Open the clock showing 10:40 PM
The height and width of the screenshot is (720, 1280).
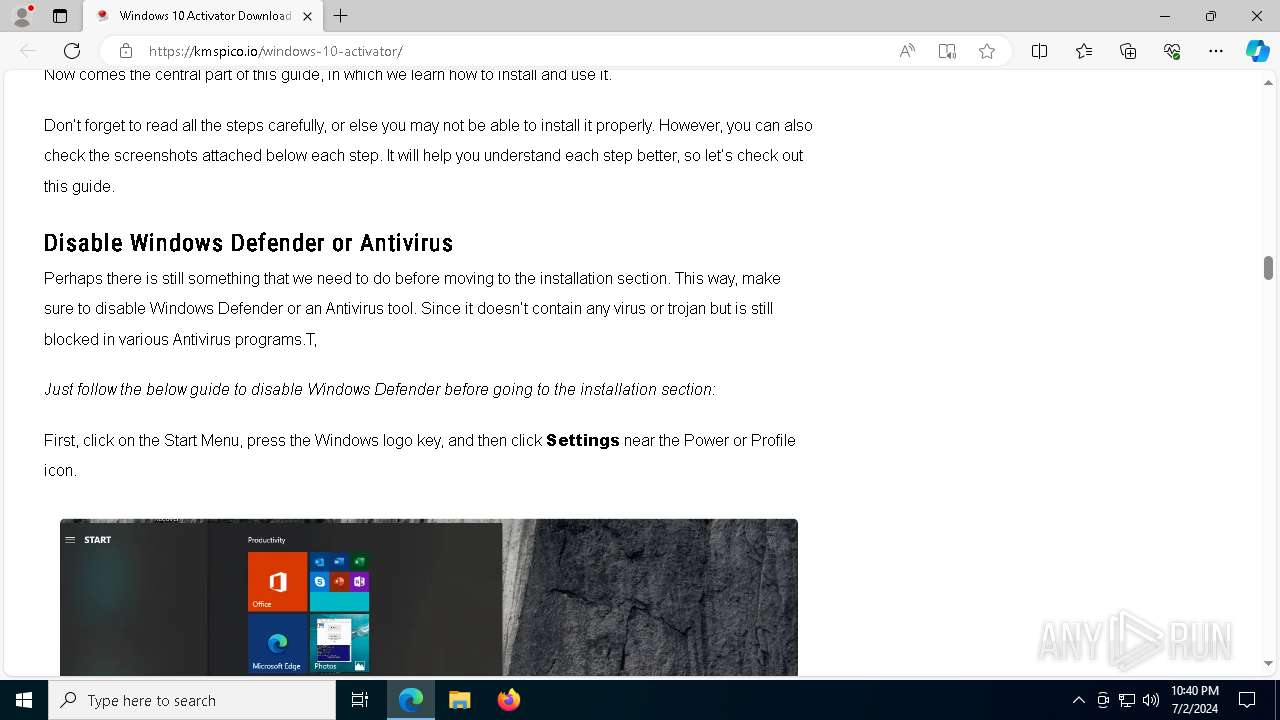pyautogui.click(x=1195, y=700)
